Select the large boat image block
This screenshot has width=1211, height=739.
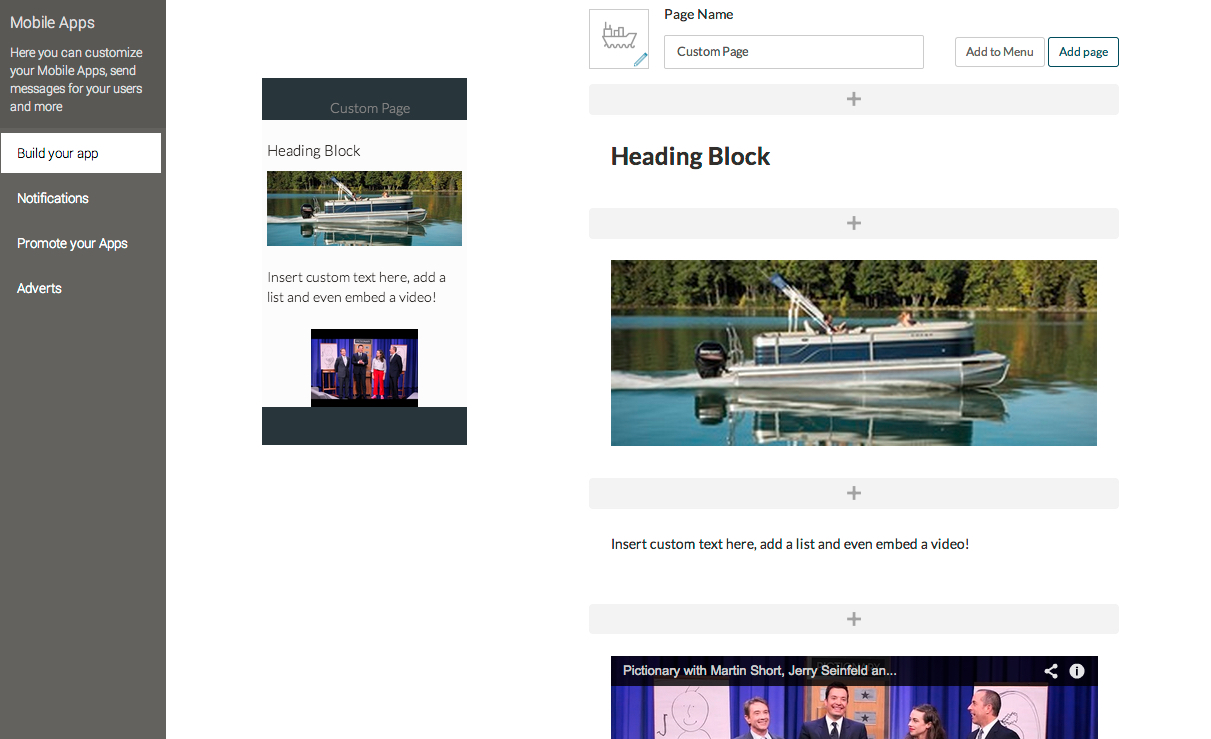[853, 352]
